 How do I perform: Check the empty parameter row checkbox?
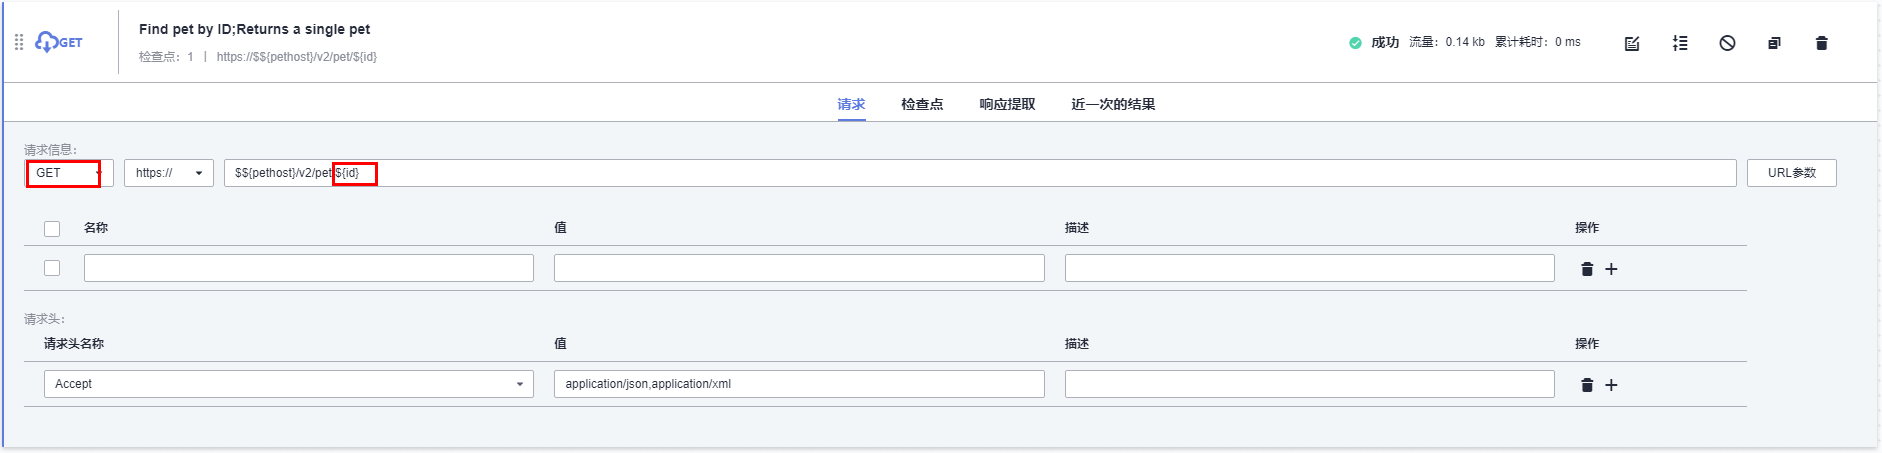coord(52,268)
